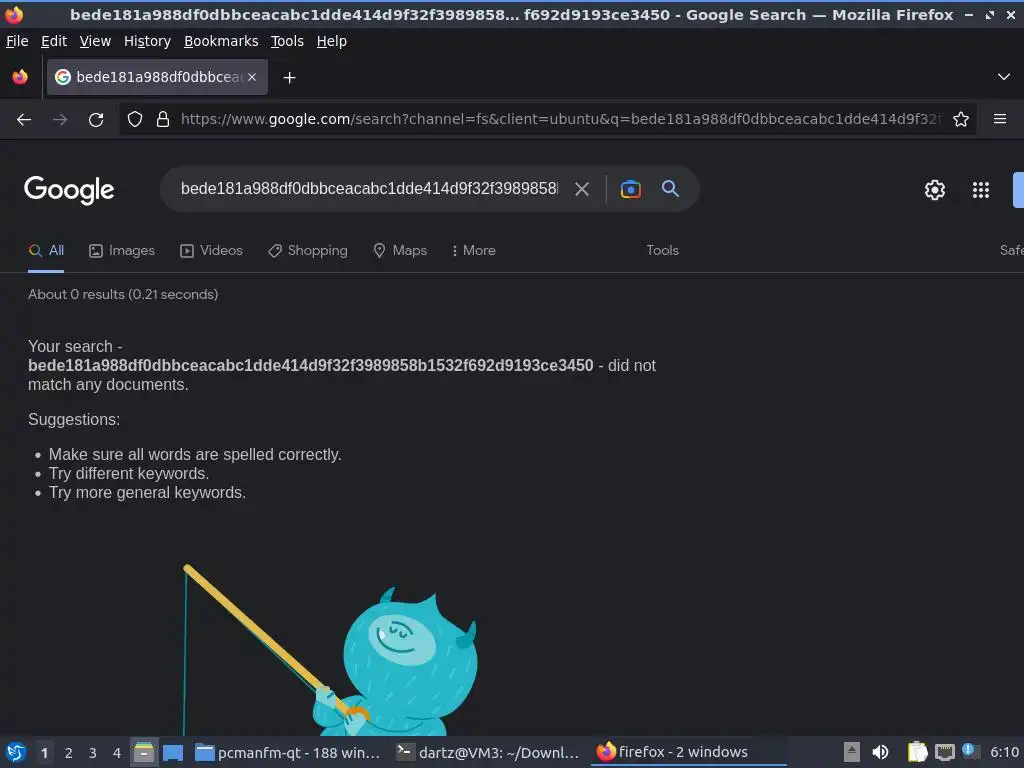Viewport: 1024px width, 768px height.
Task: Switch to workspace 4
Action: pos(117,753)
